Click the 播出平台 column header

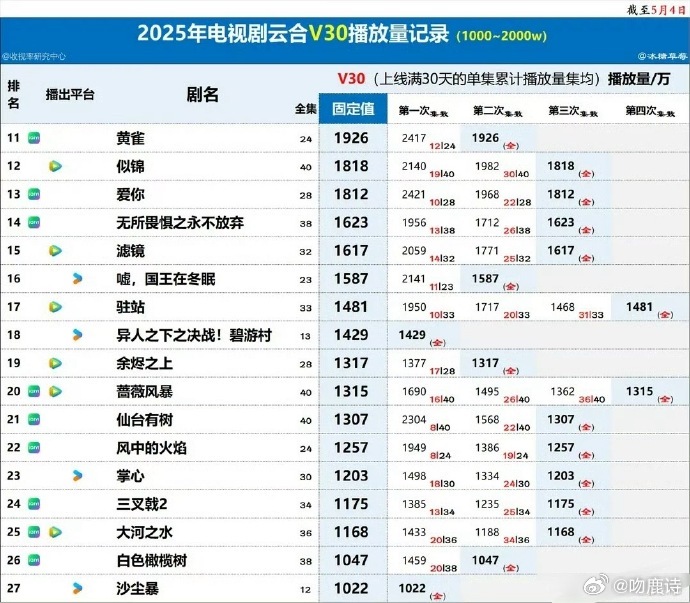[70, 95]
